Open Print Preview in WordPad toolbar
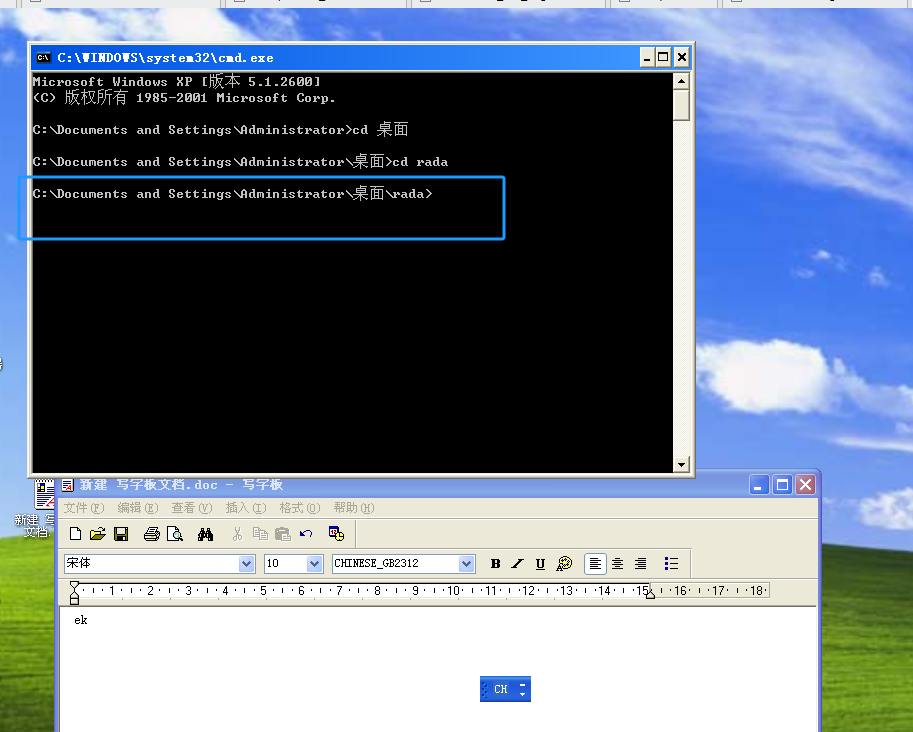The width and height of the screenshot is (913, 732). coord(175,533)
